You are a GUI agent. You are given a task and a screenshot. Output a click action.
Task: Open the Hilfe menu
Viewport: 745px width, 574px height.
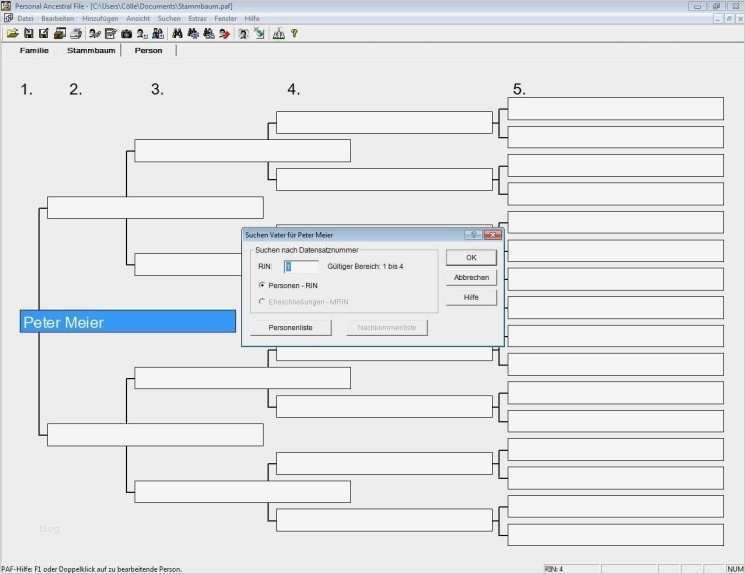pos(252,19)
